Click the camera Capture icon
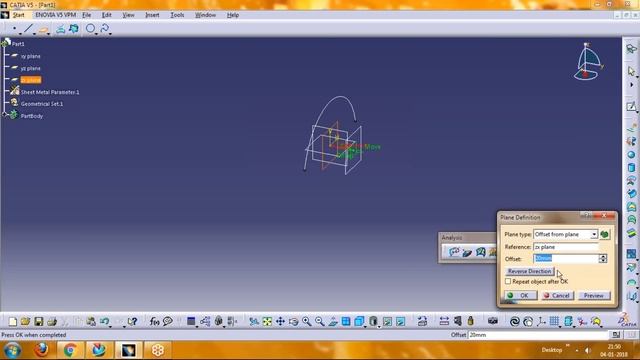This screenshot has height=360, width=640. (493, 321)
